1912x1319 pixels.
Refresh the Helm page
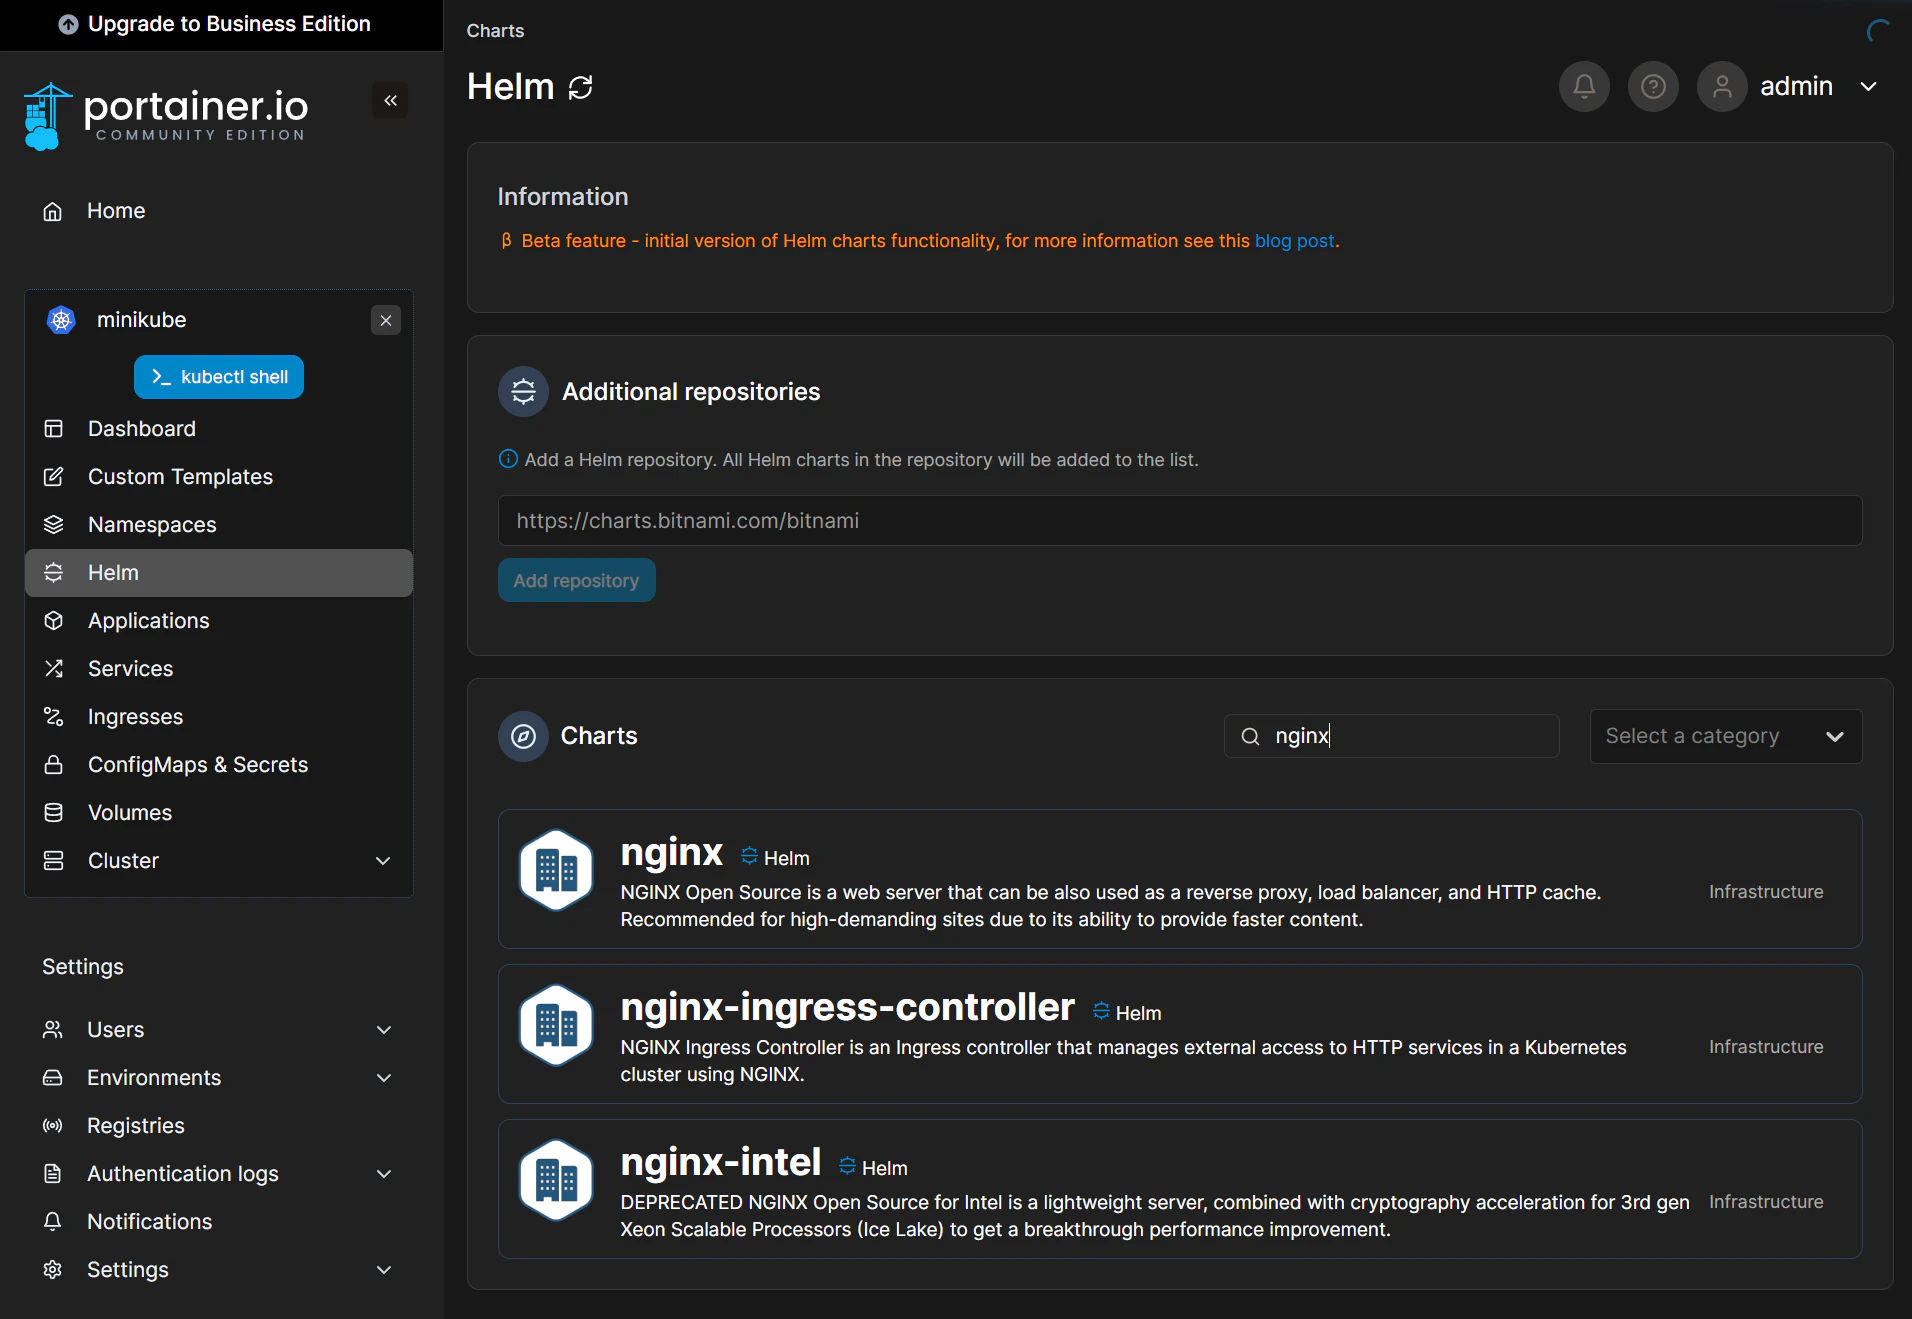point(581,88)
